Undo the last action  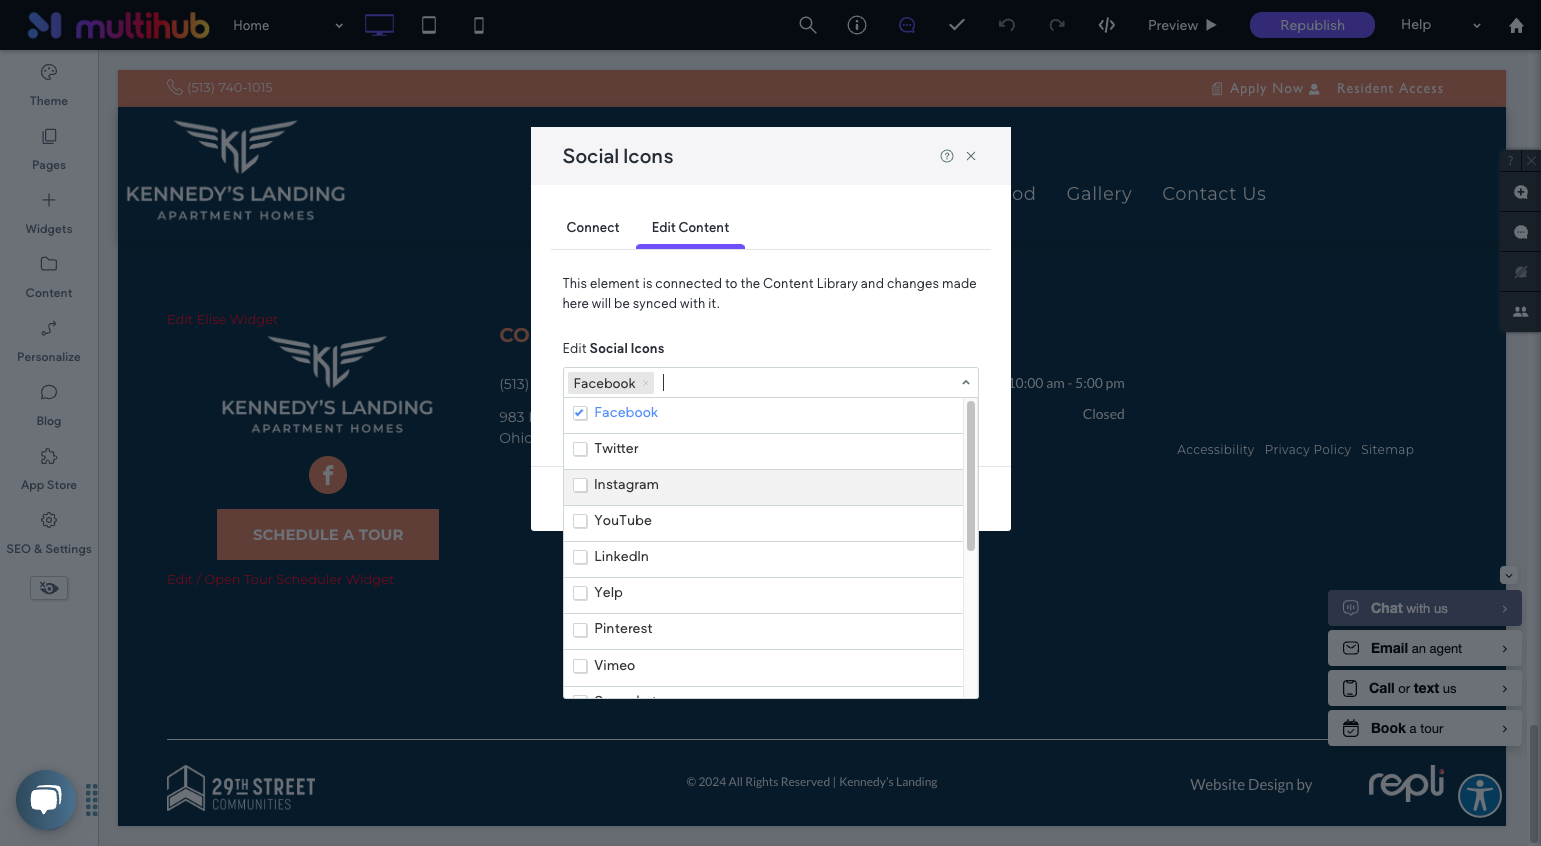pyautogui.click(x=1007, y=25)
